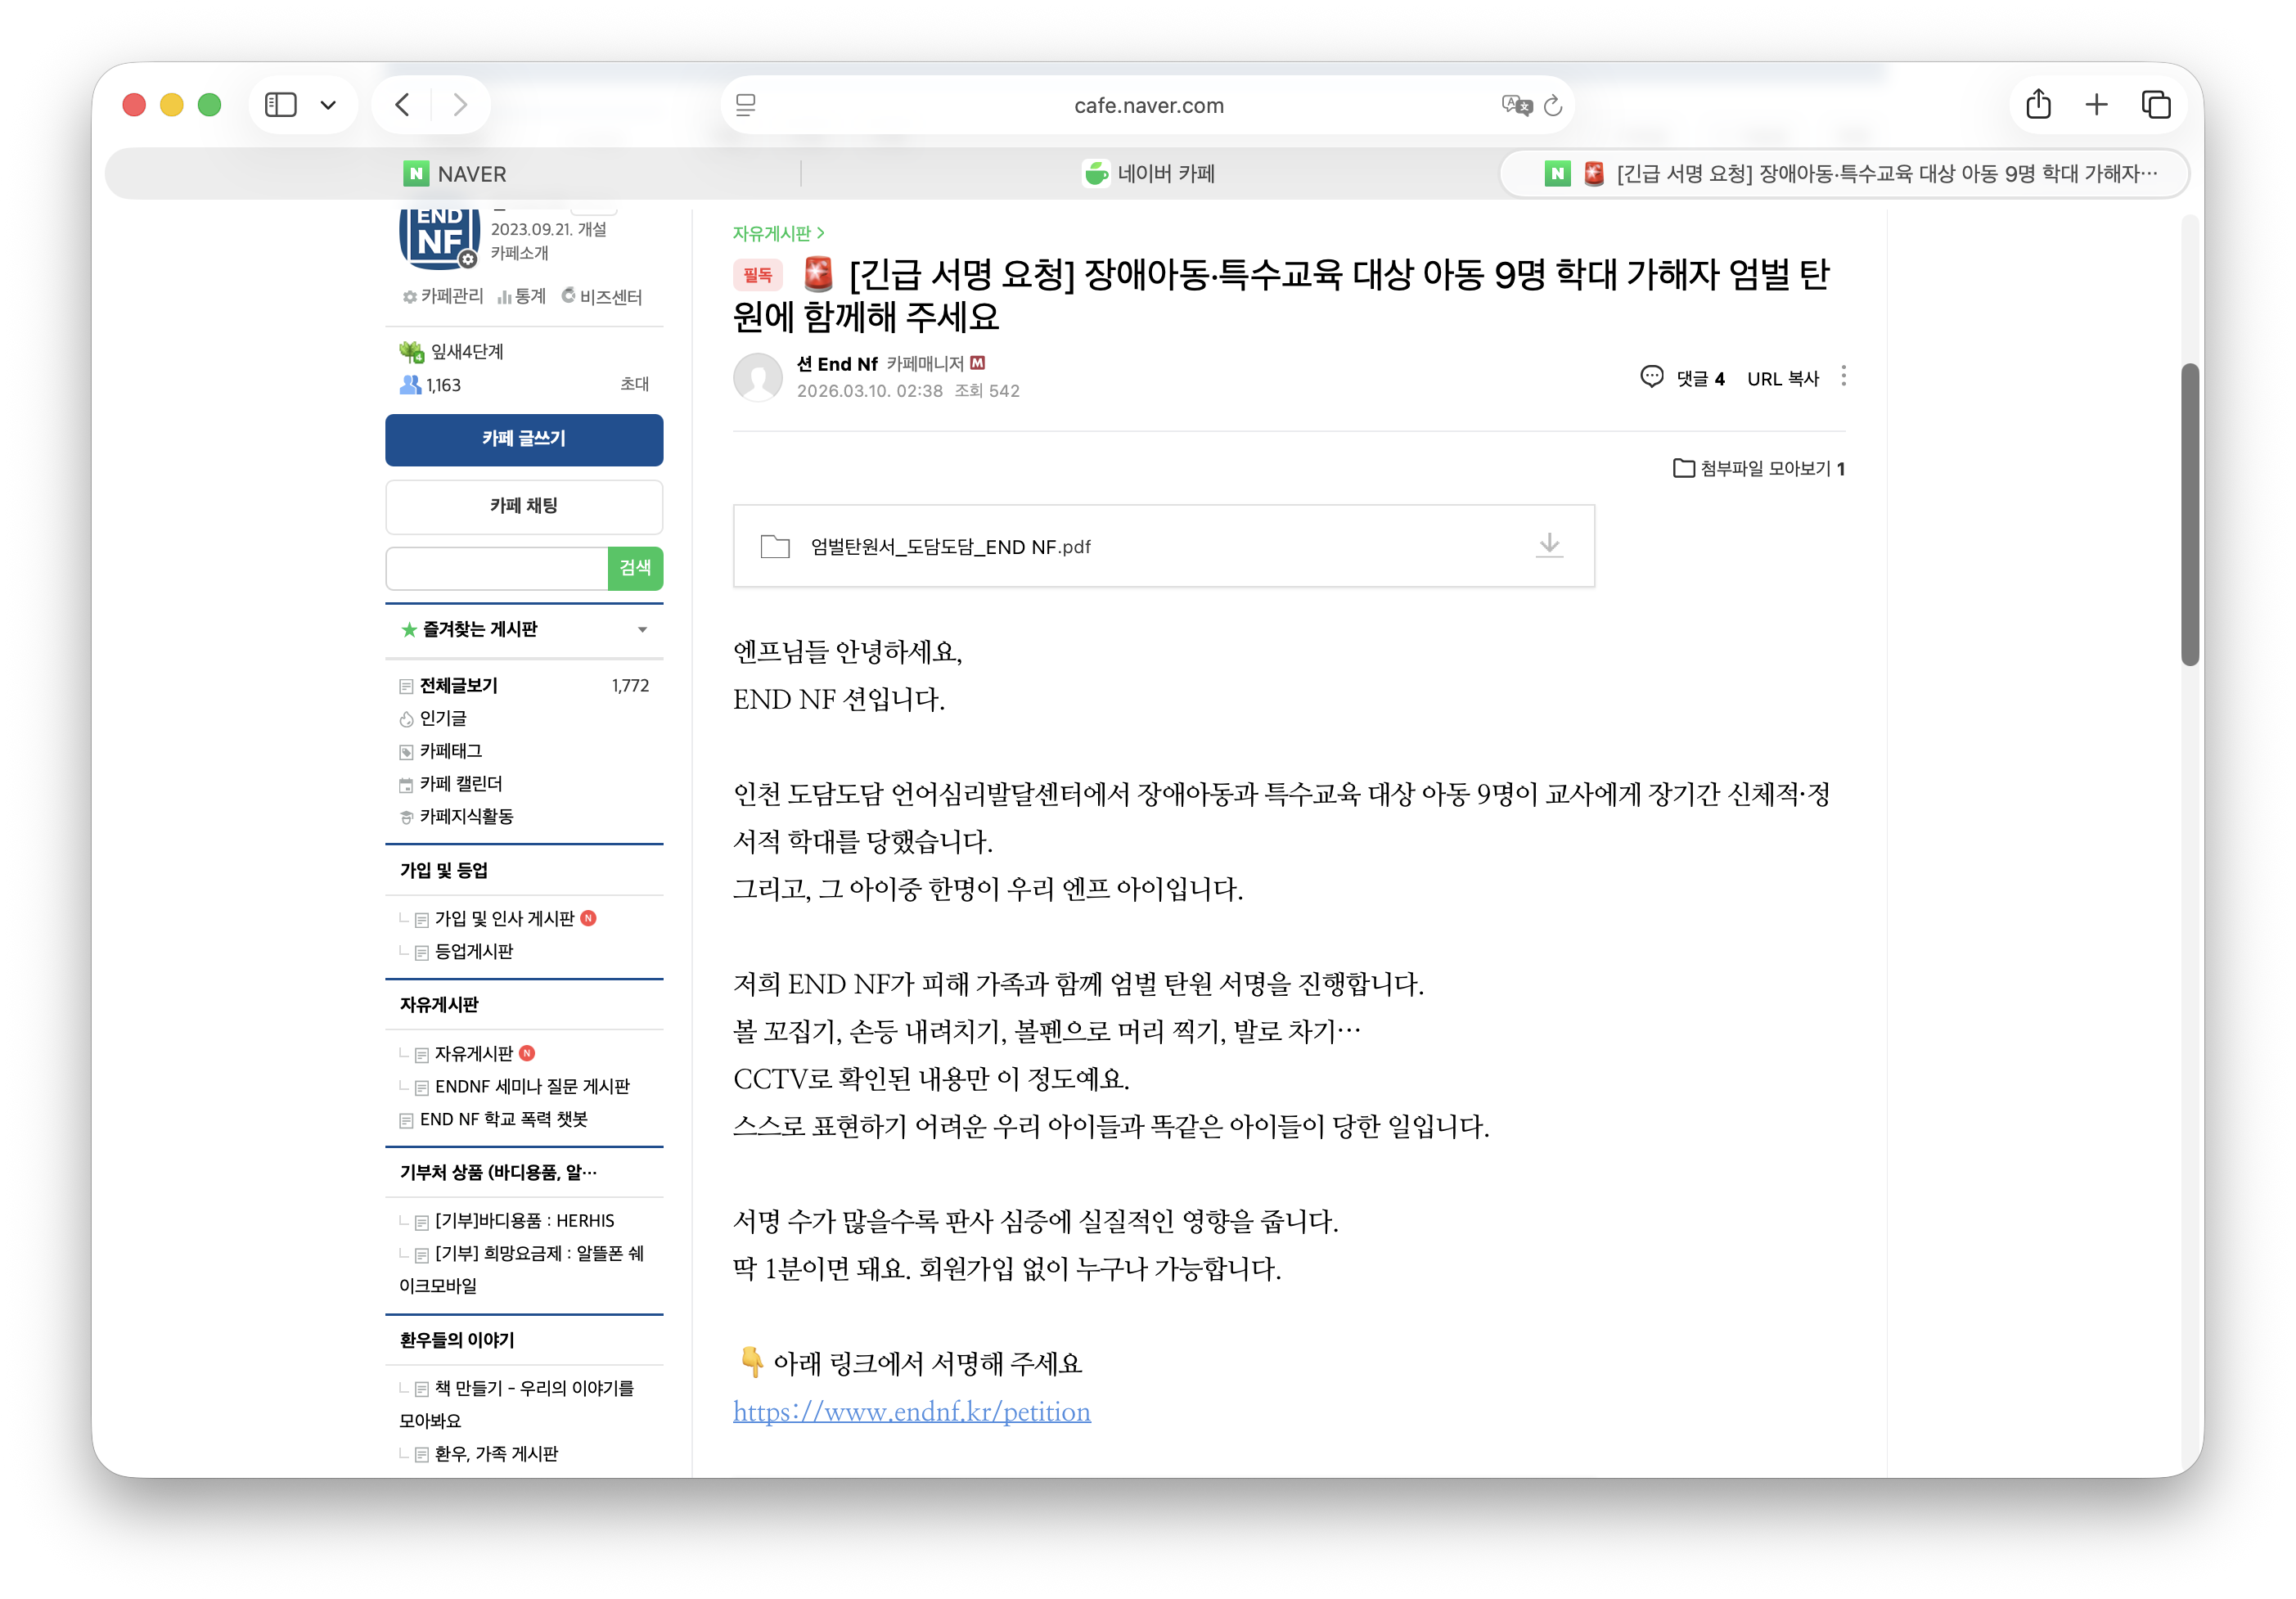Download the 엄벌탄원서 PDF attachment
The height and width of the screenshot is (1599, 2296).
click(1548, 545)
